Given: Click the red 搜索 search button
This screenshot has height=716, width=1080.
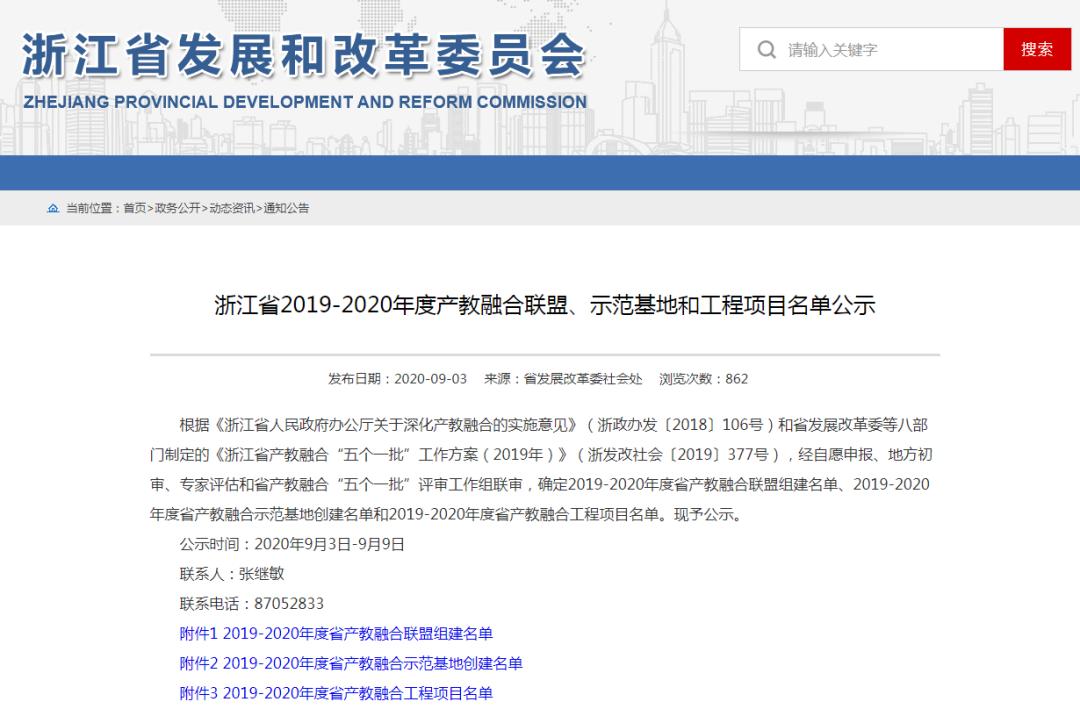Looking at the screenshot, I should click(1037, 50).
